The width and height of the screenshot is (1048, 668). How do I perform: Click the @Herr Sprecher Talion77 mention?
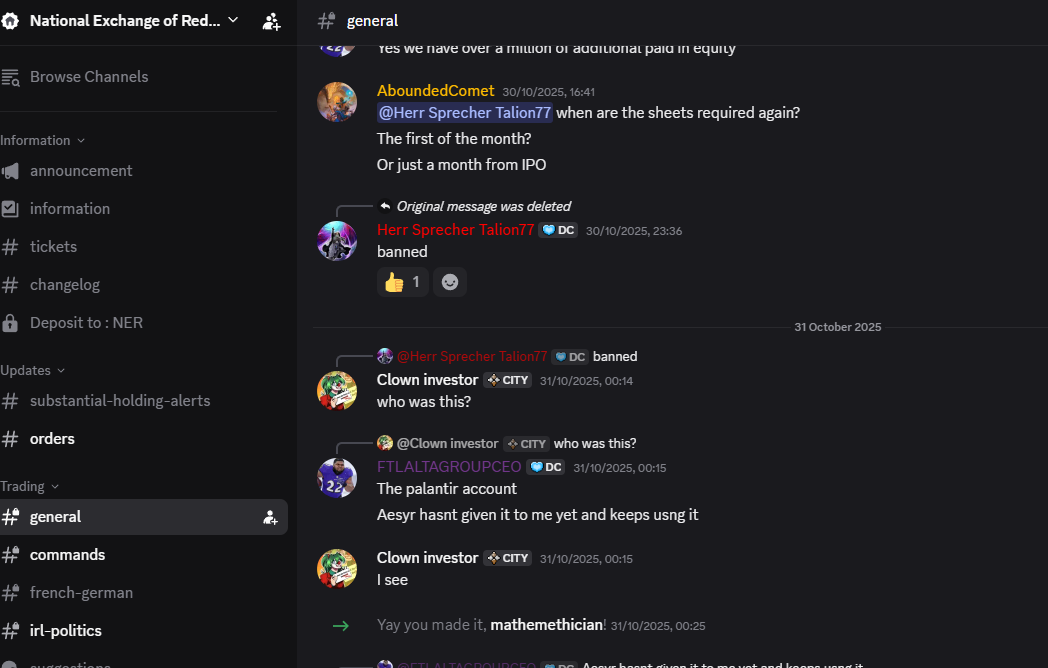[465, 113]
